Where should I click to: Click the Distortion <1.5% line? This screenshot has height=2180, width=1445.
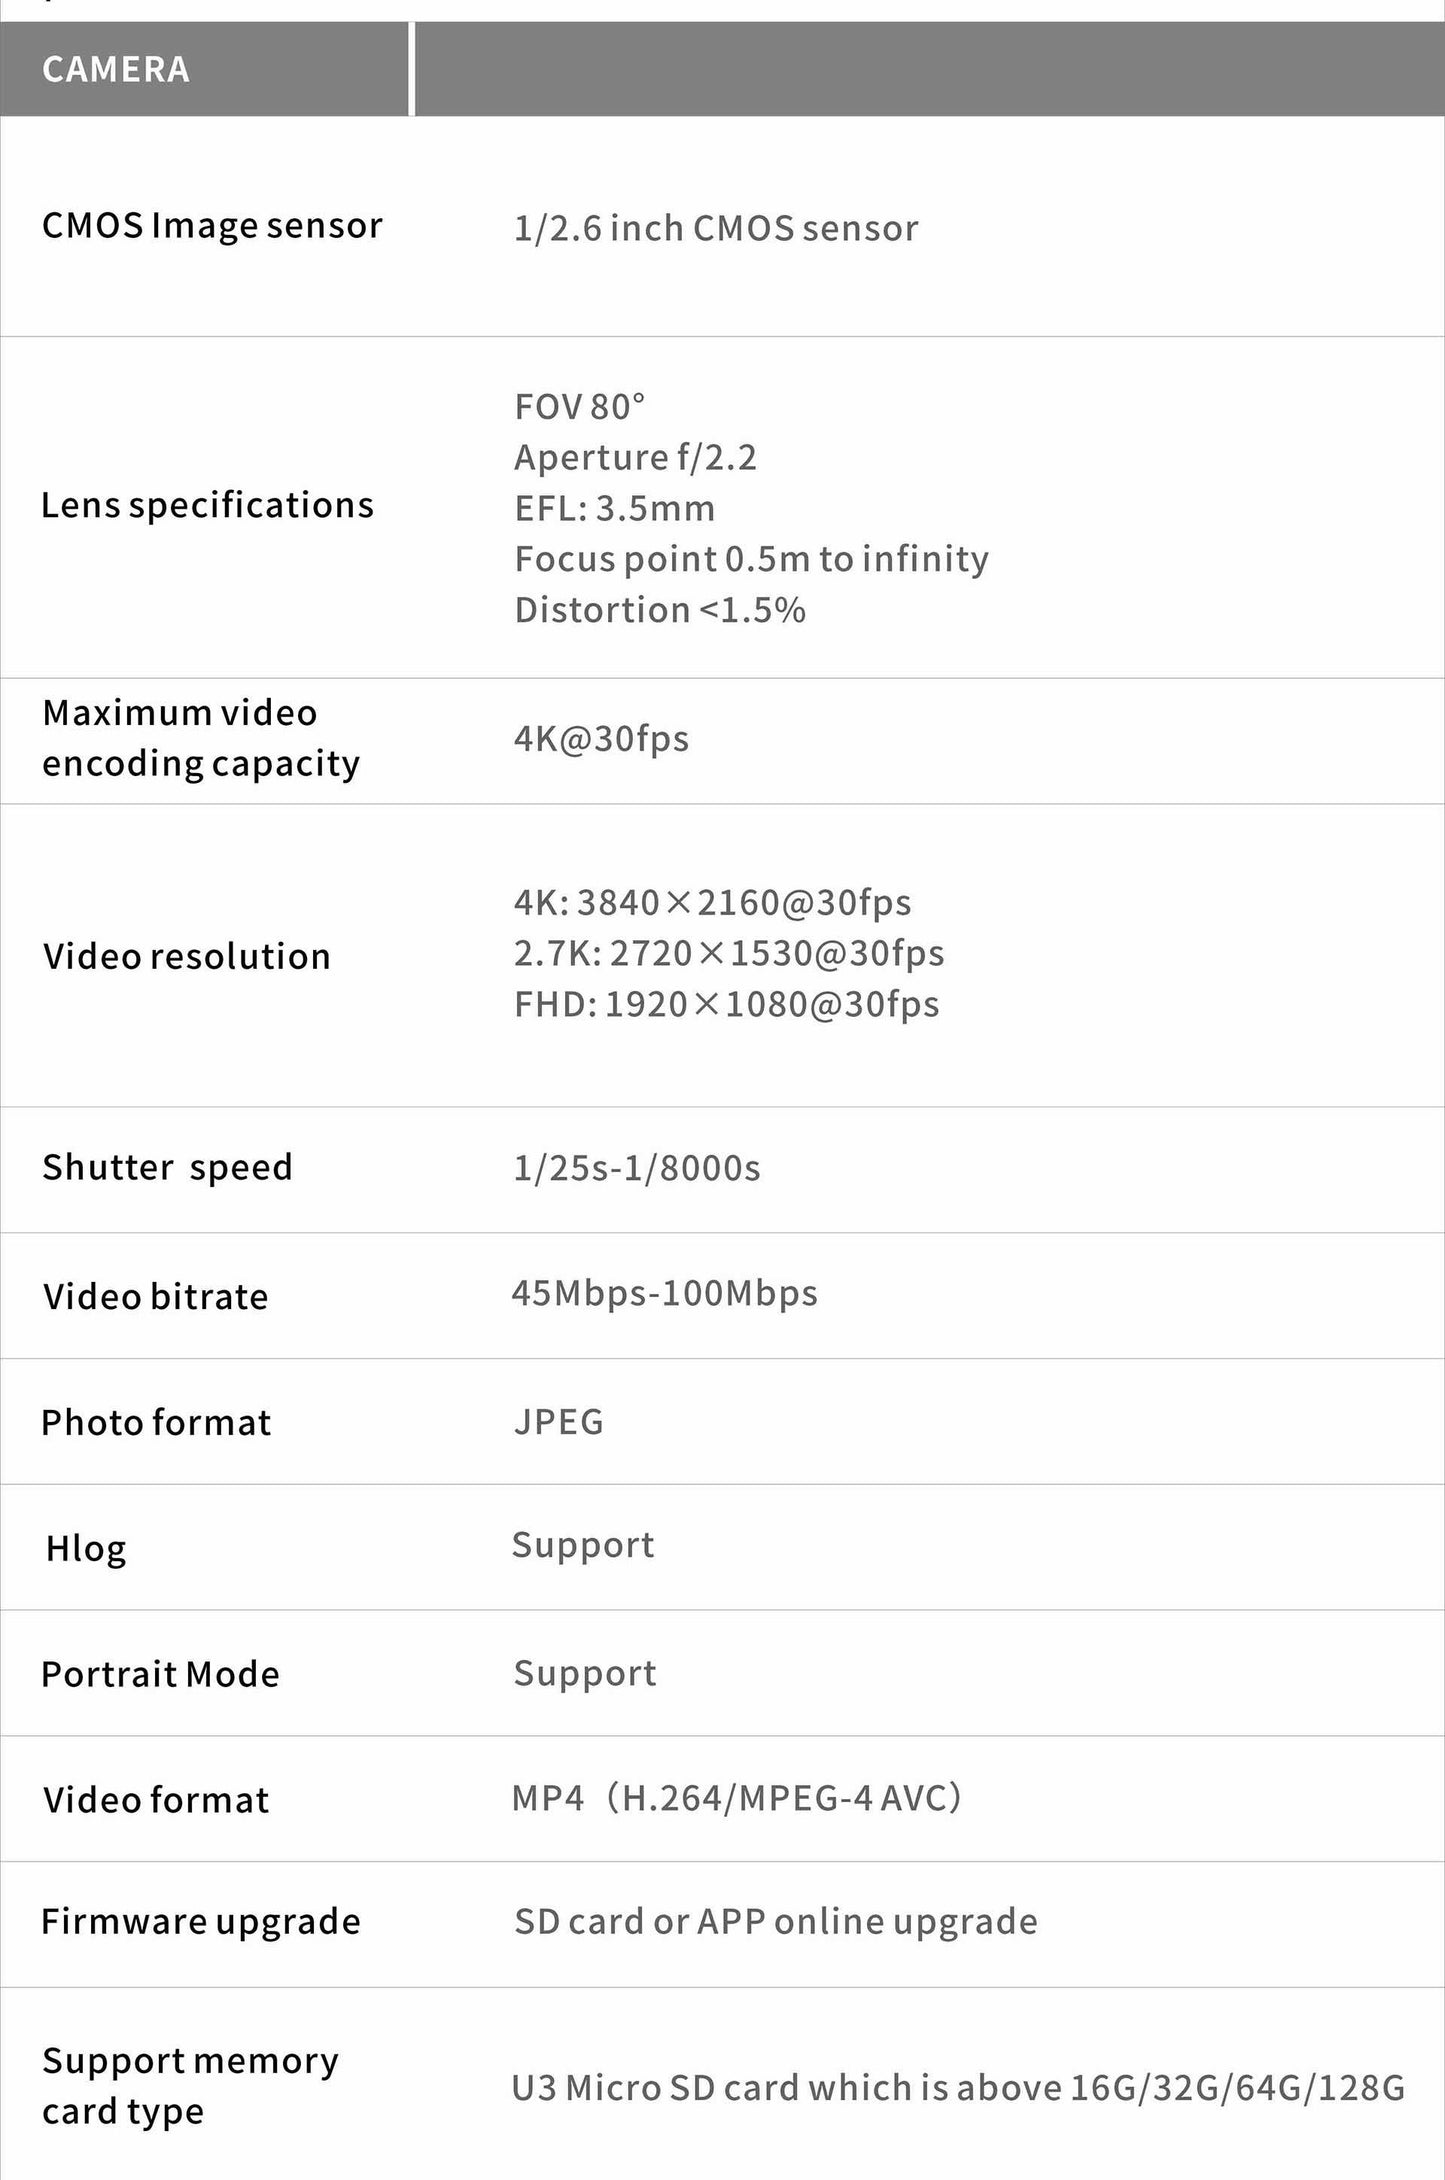(660, 610)
